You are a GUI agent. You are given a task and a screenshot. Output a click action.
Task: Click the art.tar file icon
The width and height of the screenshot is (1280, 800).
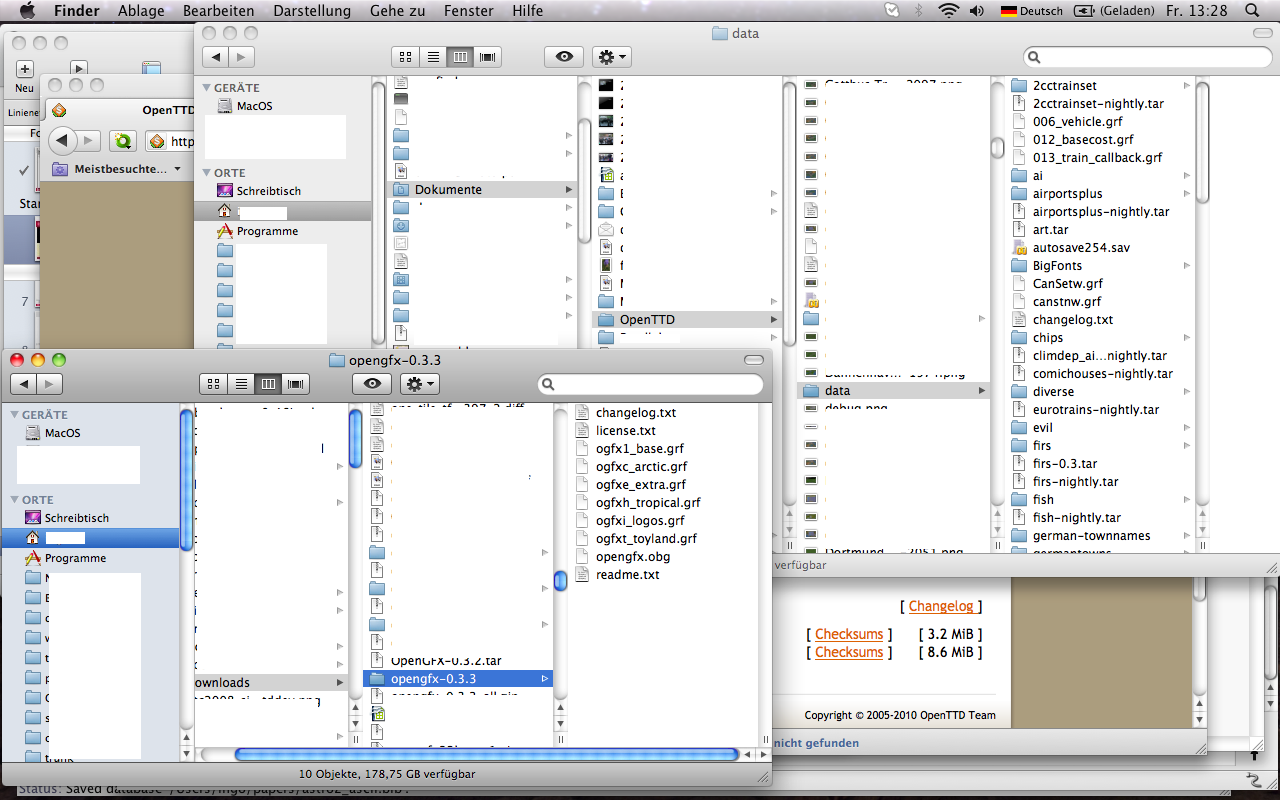click(1019, 230)
